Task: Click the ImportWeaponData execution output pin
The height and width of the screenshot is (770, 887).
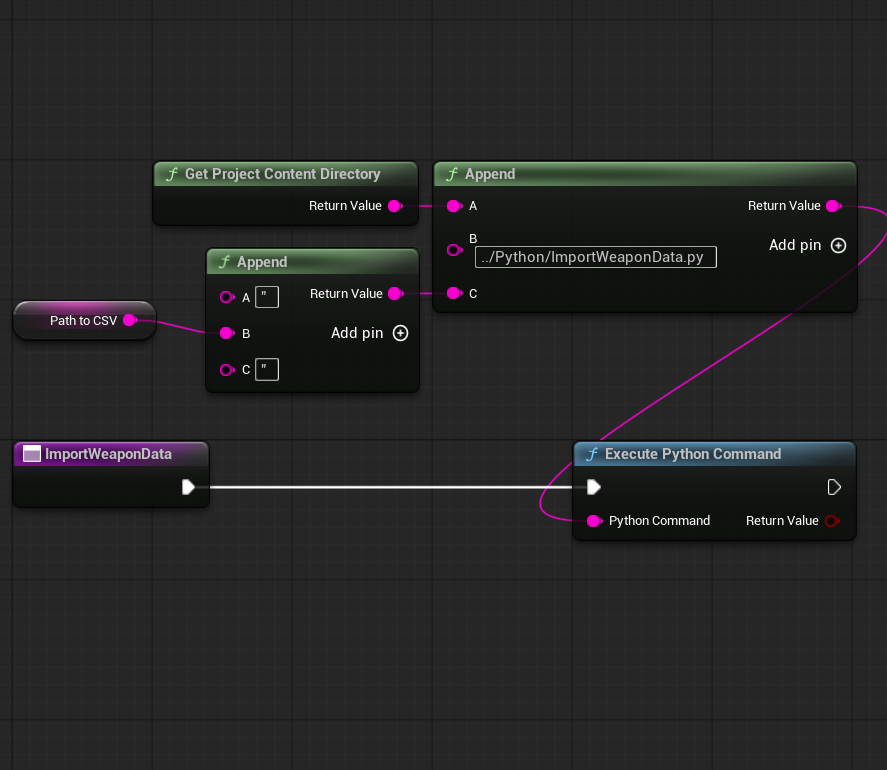Action: pos(188,487)
